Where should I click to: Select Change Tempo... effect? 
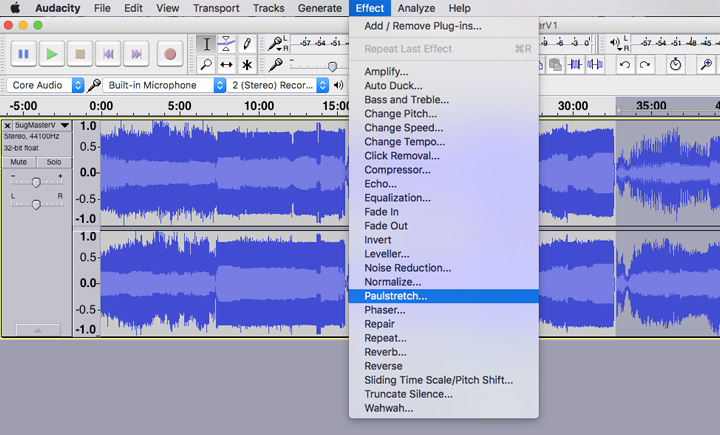point(444,142)
